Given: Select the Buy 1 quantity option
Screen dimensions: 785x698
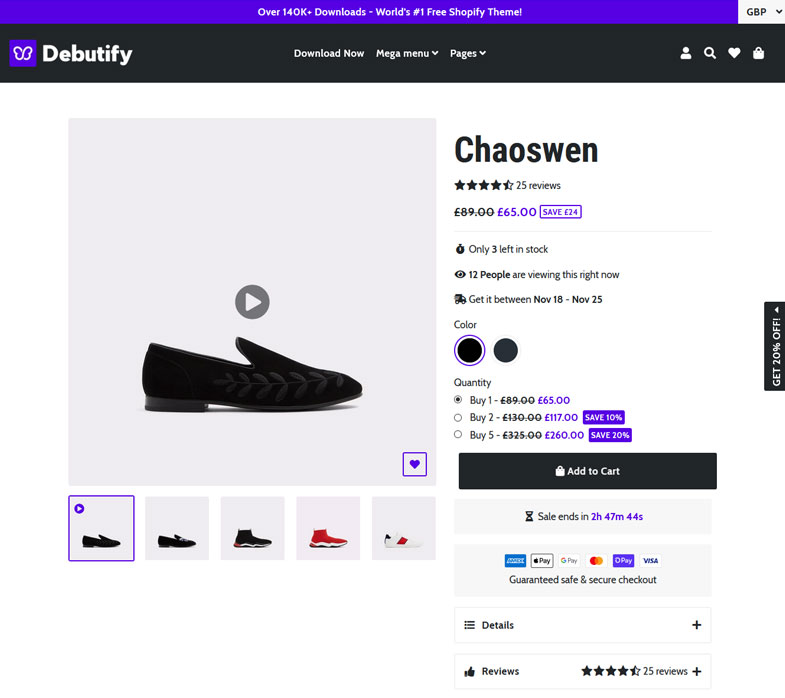Looking at the screenshot, I should click(459, 400).
